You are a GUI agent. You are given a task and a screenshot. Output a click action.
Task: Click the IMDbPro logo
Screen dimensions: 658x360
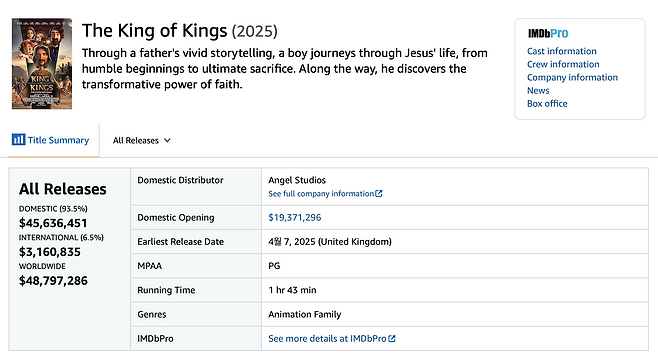pyautogui.click(x=548, y=33)
